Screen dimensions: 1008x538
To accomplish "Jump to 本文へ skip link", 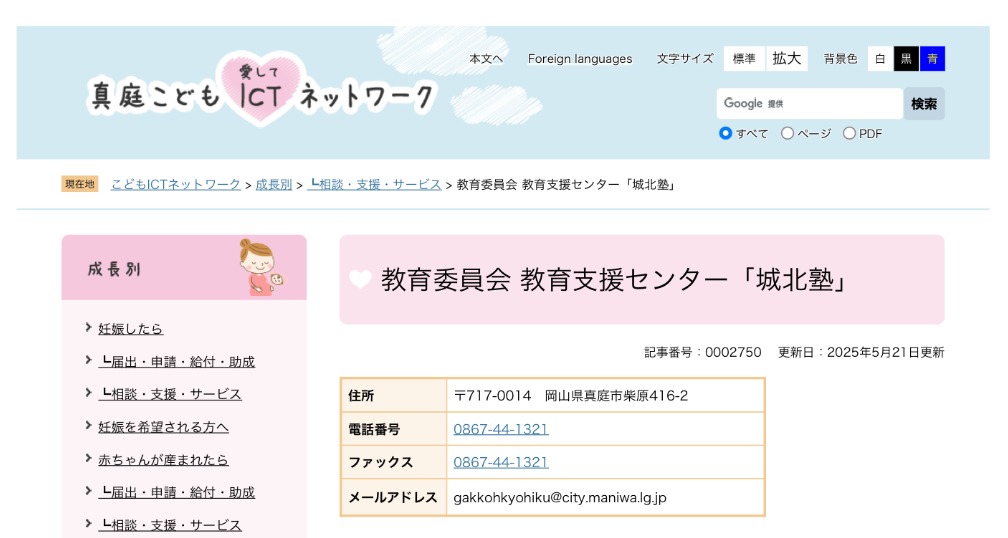I will point(486,58).
